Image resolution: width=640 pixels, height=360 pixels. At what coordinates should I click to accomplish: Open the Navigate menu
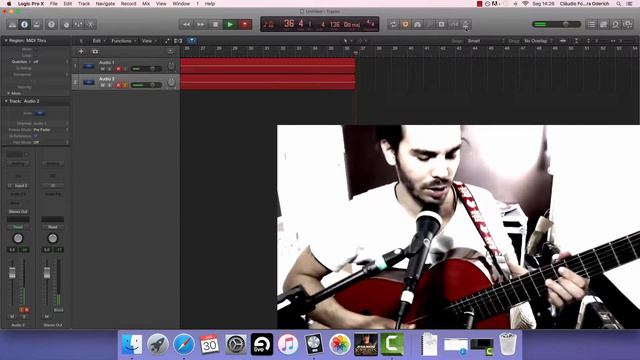[105, 4]
